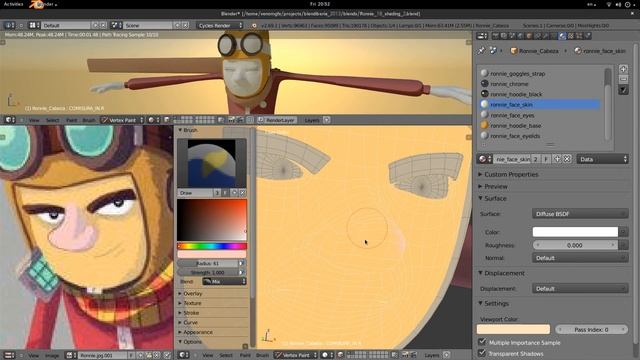Open the Render properties tab icon
640x360 pixels.
coord(496,36)
